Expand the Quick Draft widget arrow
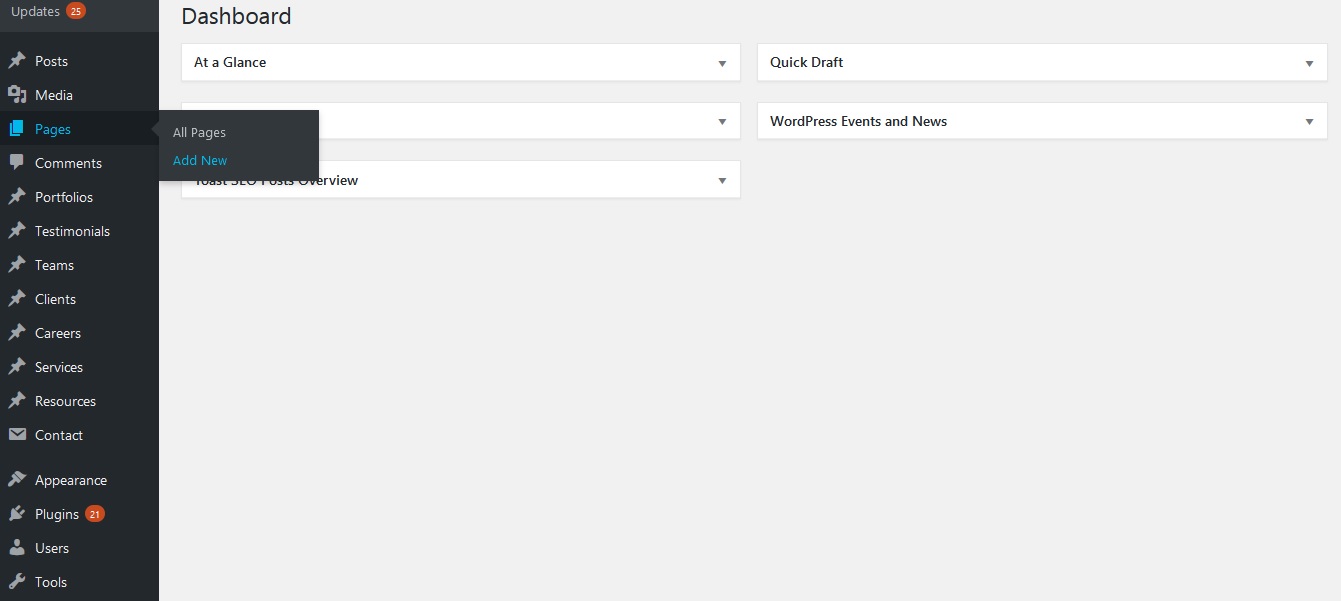The width and height of the screenshot is (1341, 601). pos(1309,63)
